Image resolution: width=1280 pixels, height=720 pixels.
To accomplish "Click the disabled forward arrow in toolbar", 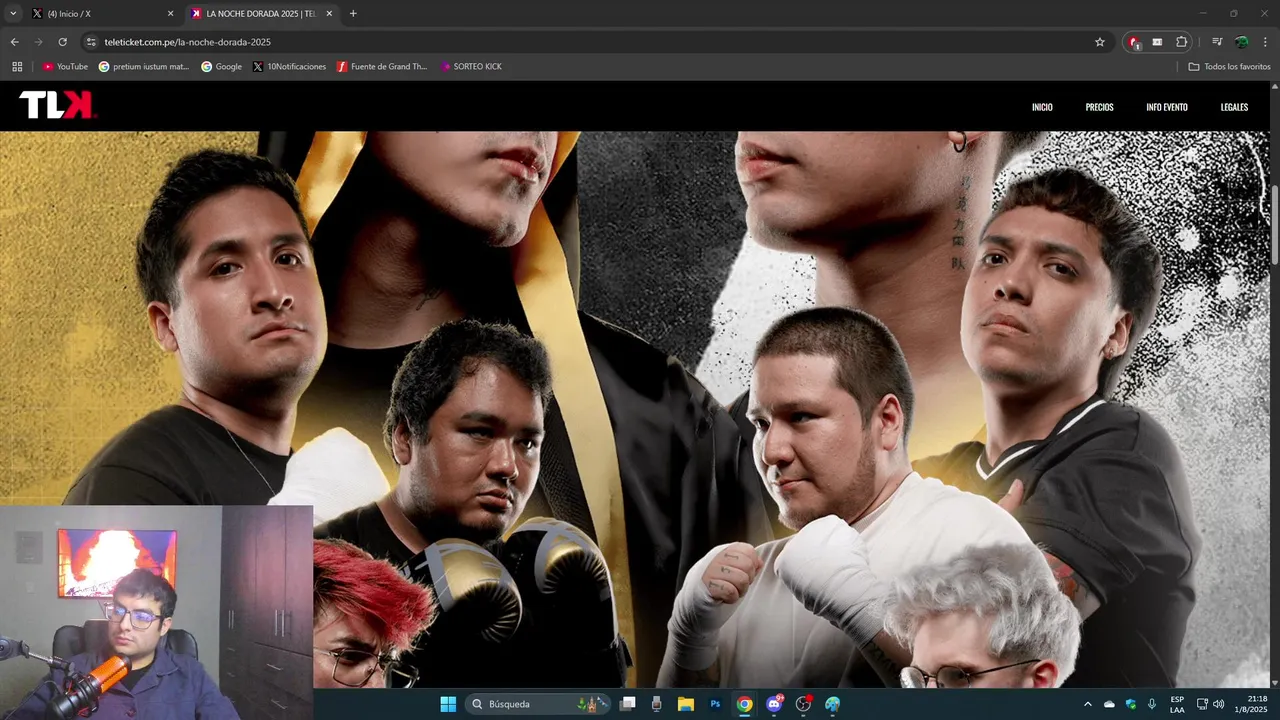I will pos(38,42).
